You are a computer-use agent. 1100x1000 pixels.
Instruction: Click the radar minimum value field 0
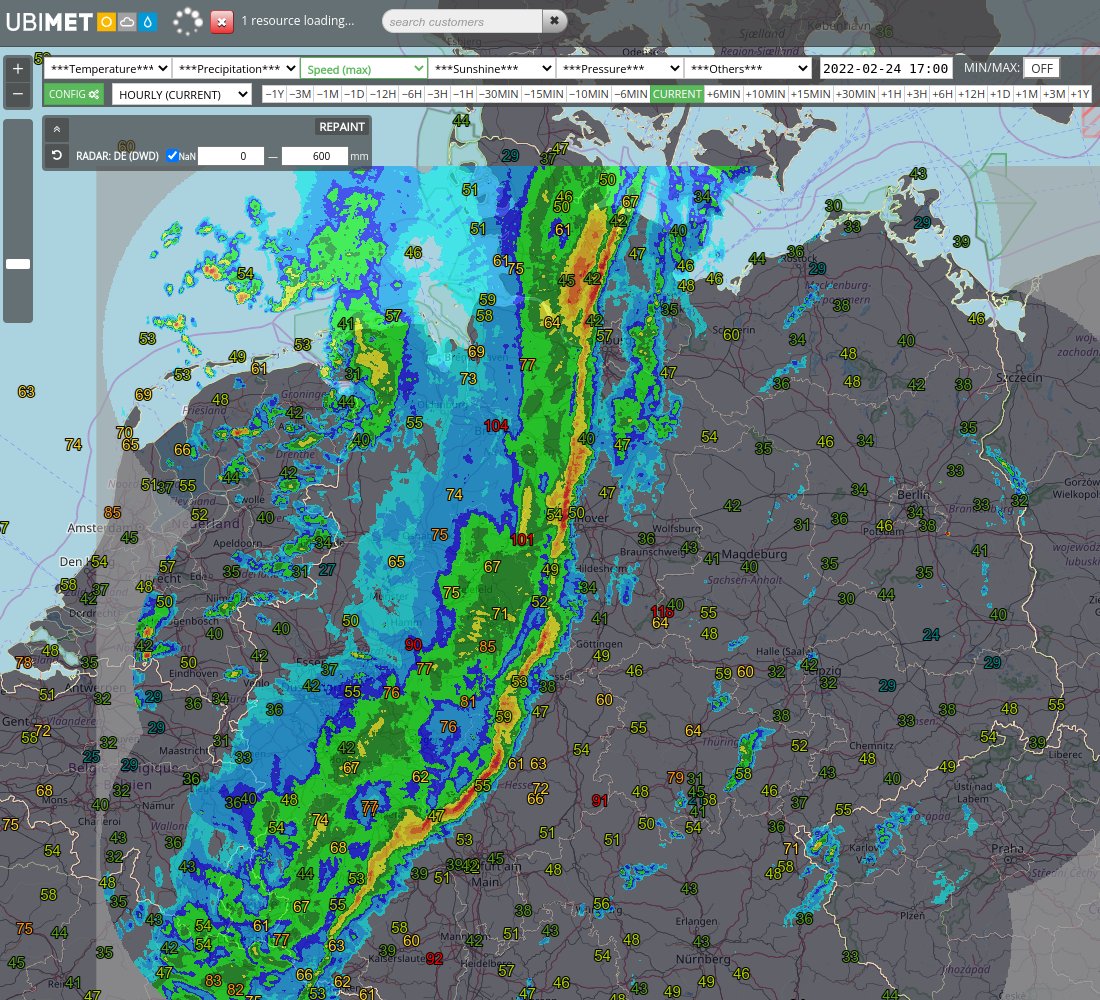coord(232,156)
